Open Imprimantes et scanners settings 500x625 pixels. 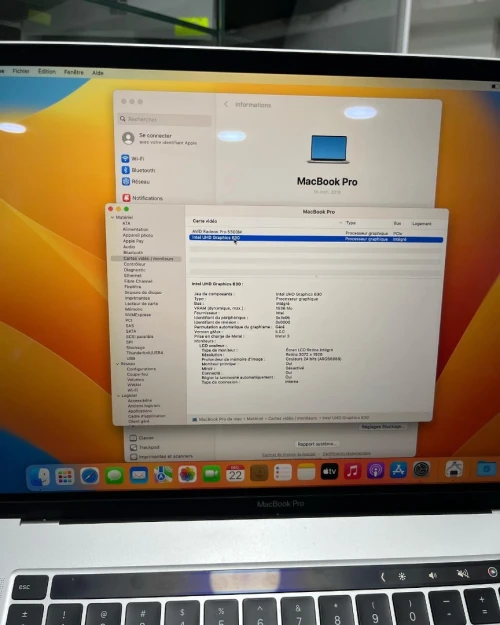pyautogui.click(x=161, y=456)
